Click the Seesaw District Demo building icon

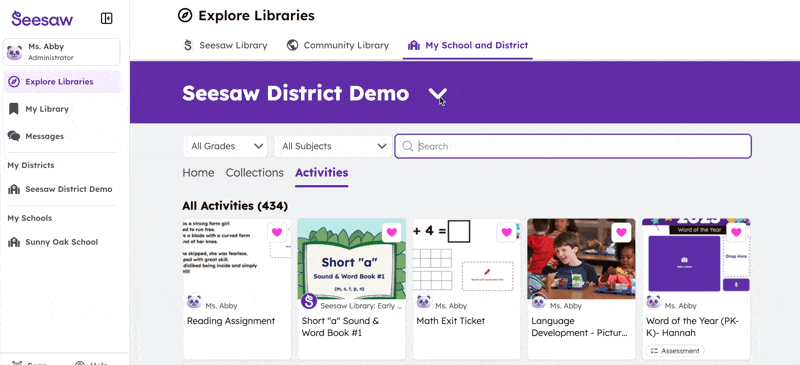[14, 189]
